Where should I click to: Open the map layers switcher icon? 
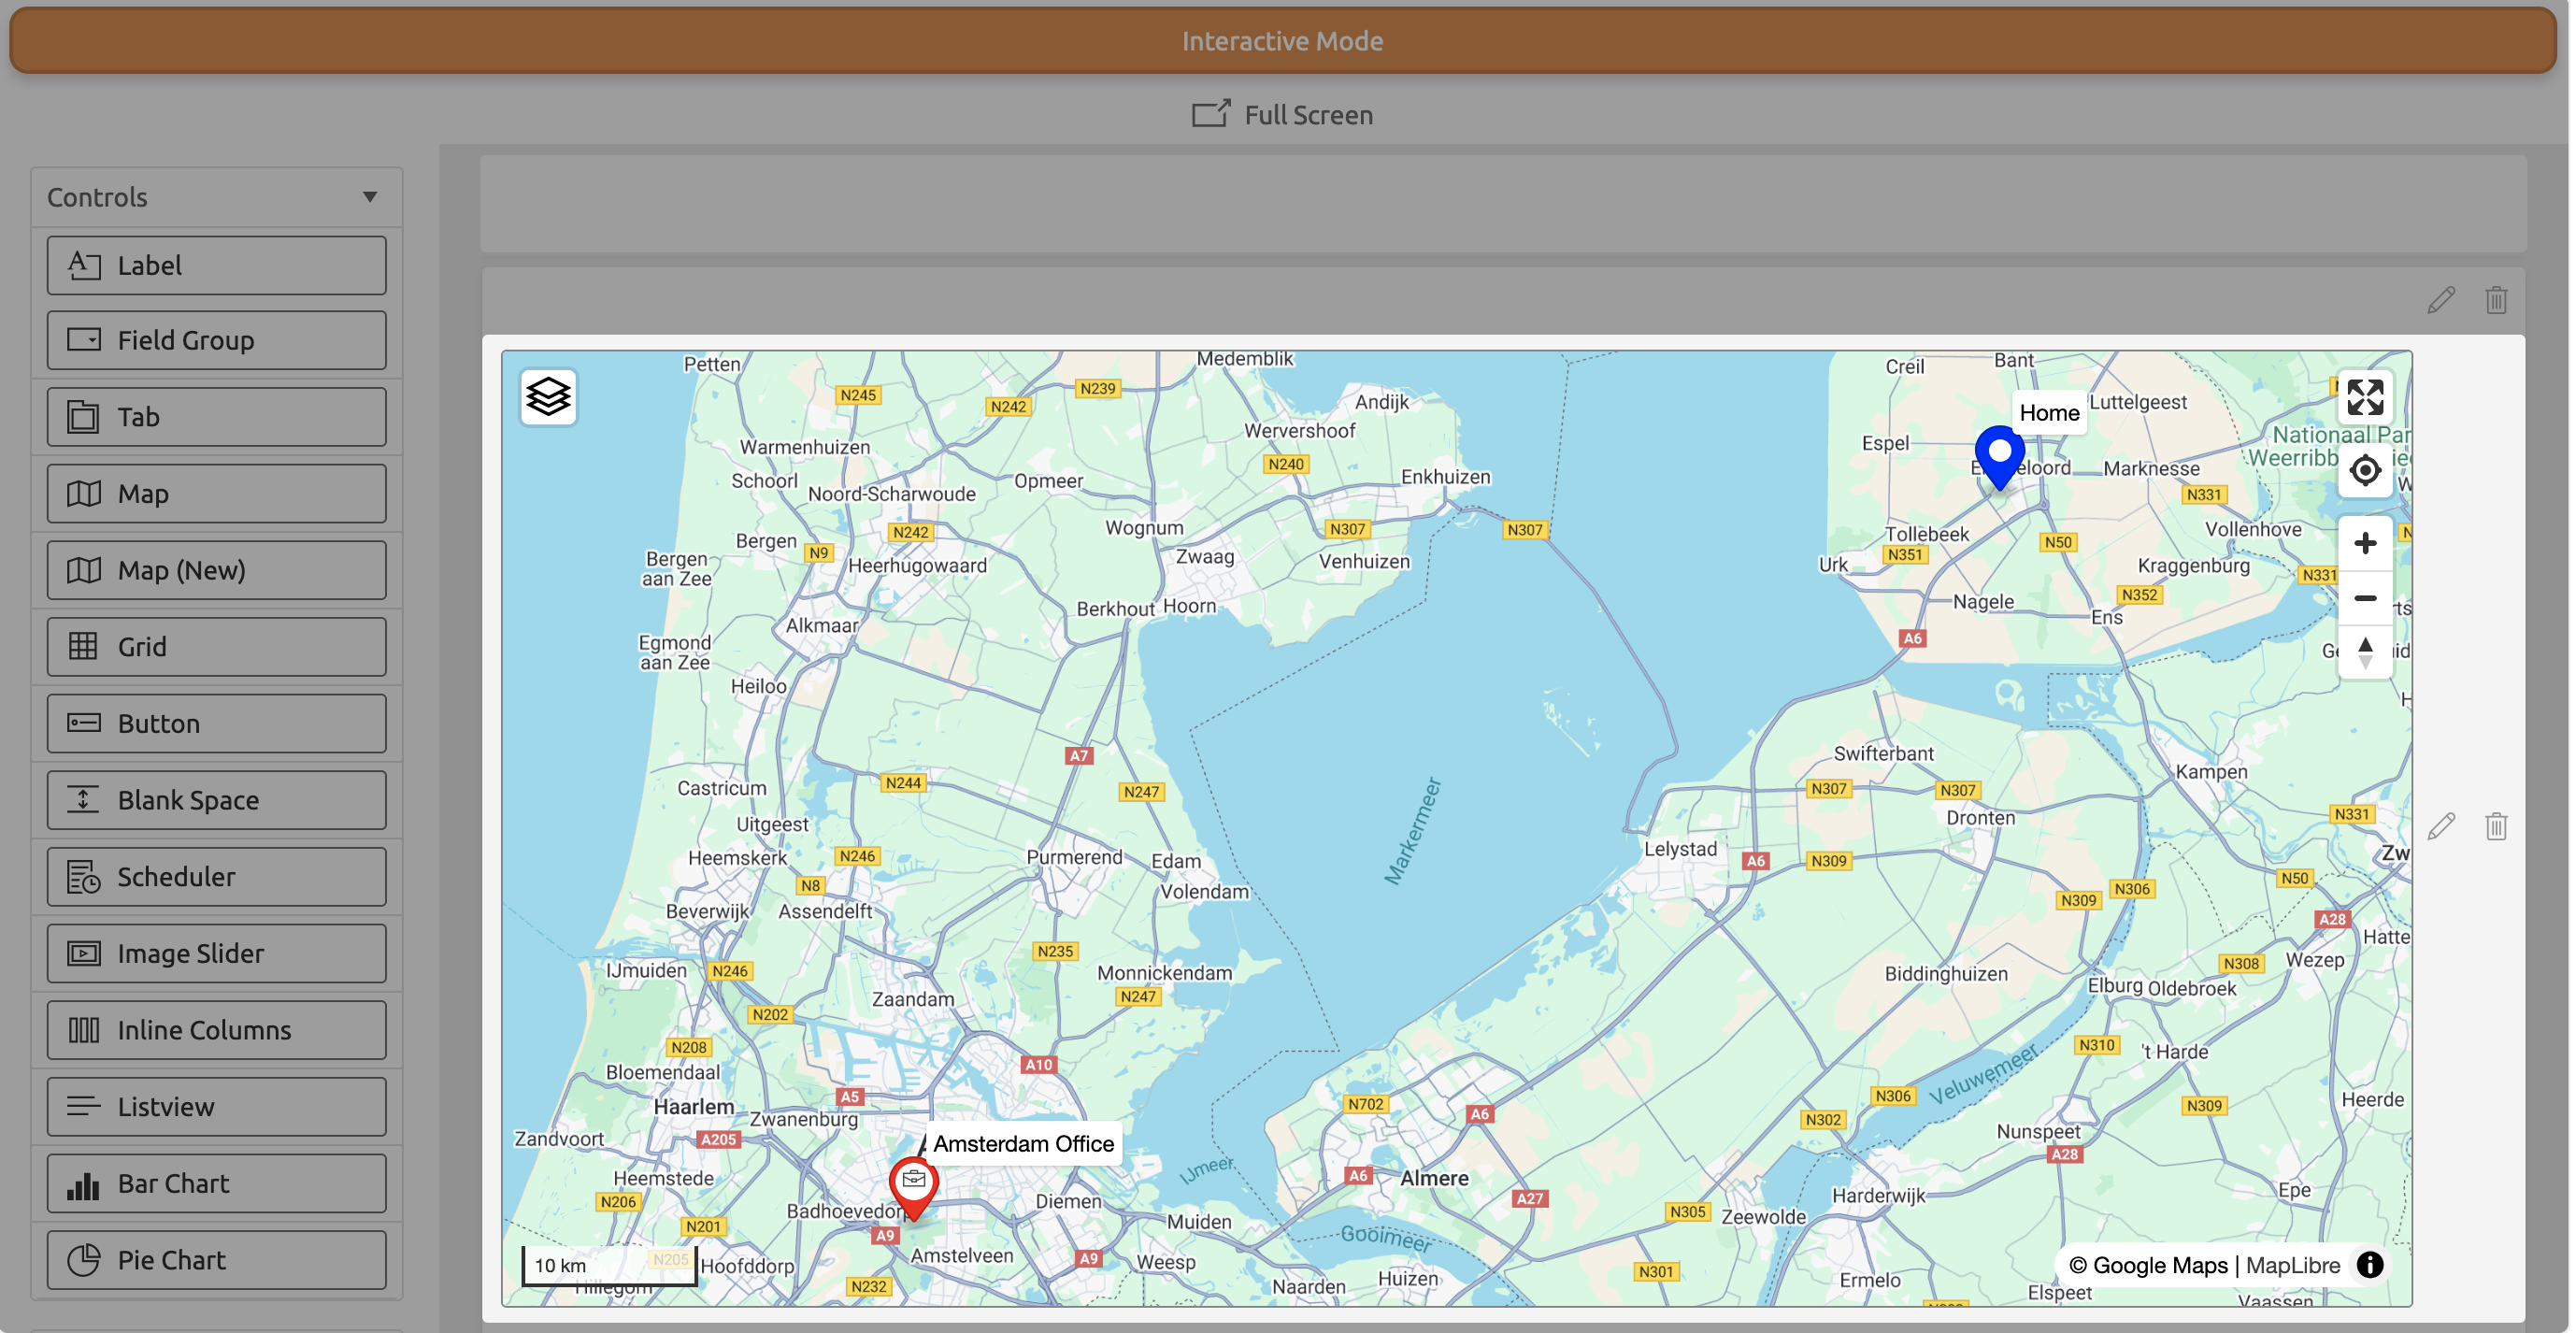click(x=548, y=398)
